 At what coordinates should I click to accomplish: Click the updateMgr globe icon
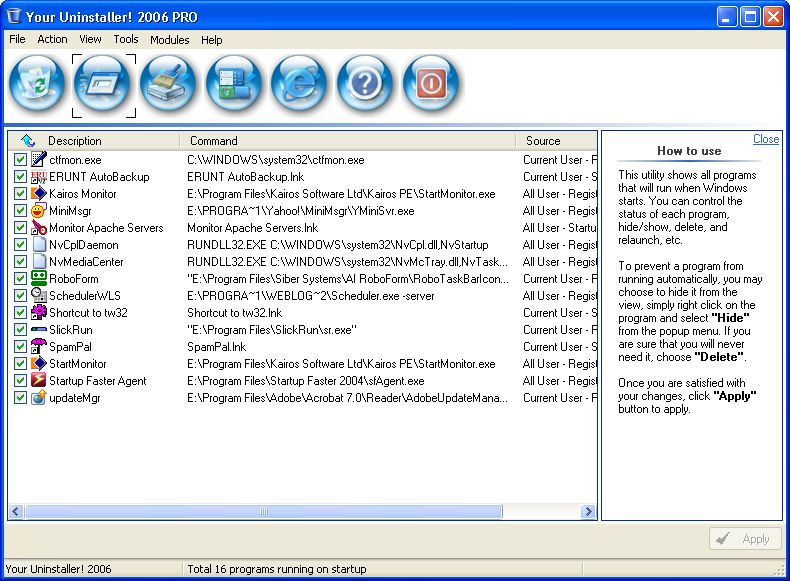(x=39, y=398)
